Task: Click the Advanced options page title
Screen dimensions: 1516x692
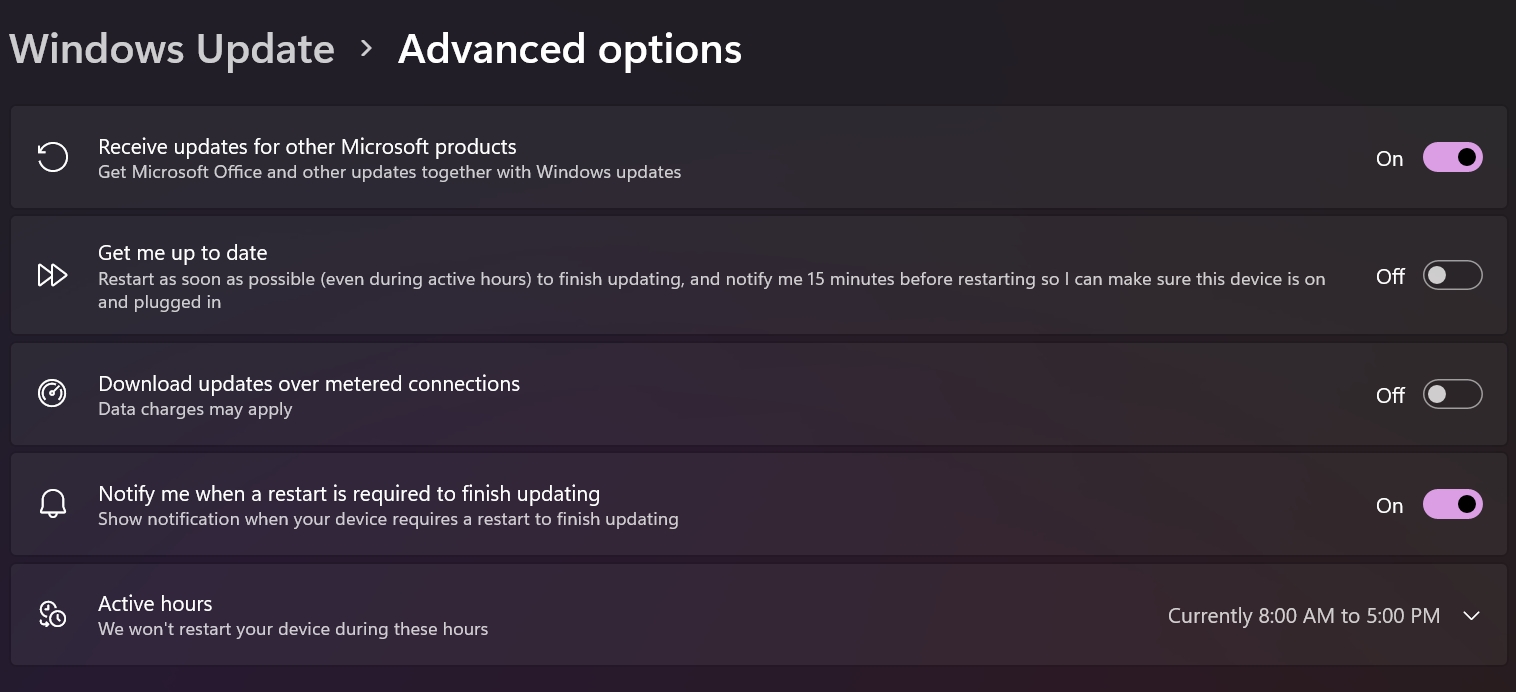Action: tap(570, 49)
